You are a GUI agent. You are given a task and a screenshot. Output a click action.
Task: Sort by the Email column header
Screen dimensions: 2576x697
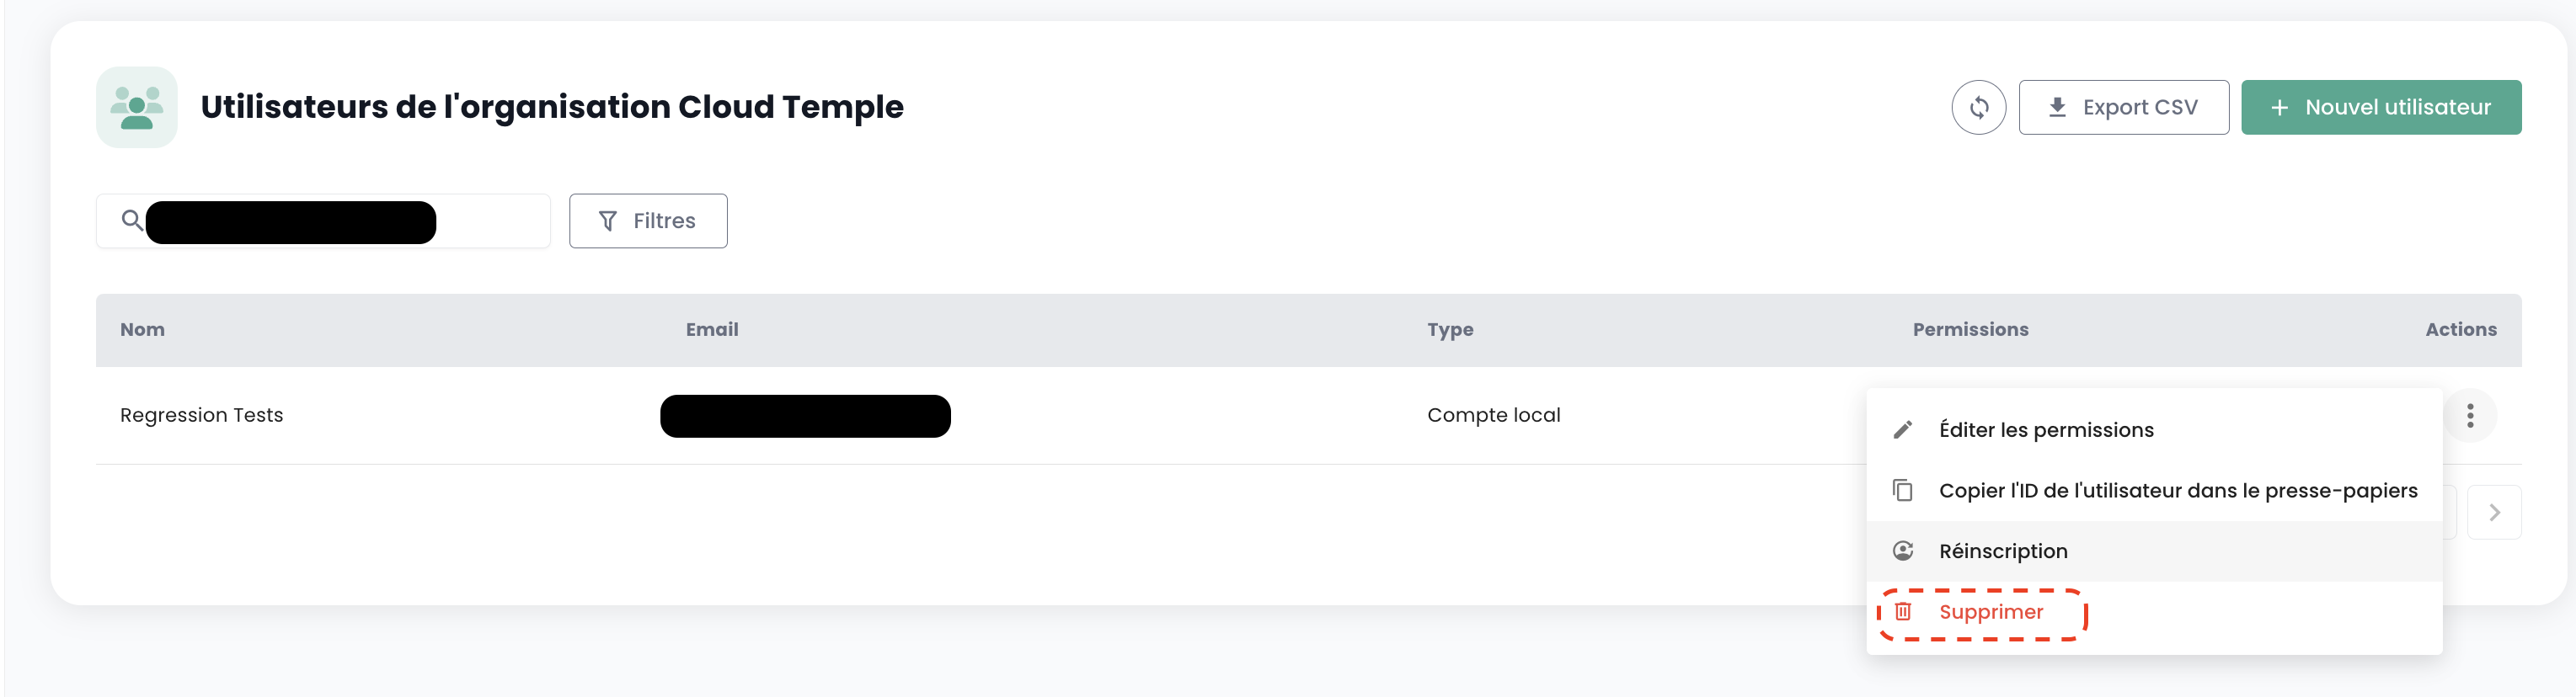point(711,329)
